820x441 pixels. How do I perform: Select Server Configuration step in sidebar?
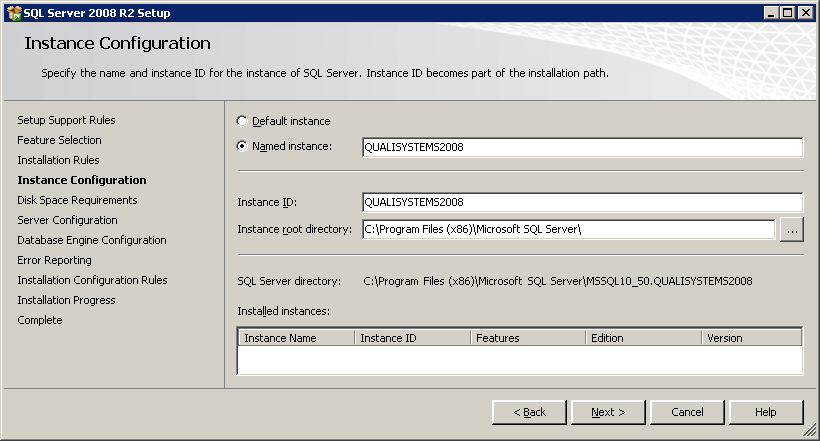pos(67,220)
